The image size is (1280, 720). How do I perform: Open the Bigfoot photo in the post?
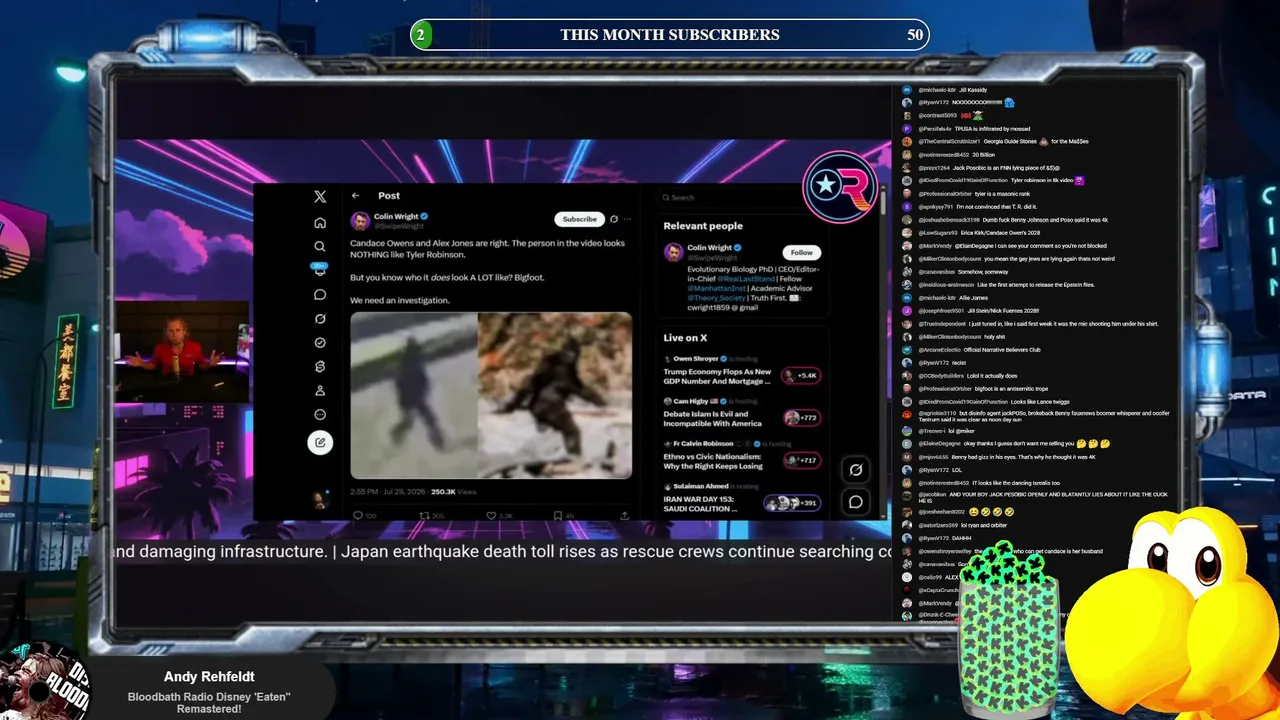[555, 395]
